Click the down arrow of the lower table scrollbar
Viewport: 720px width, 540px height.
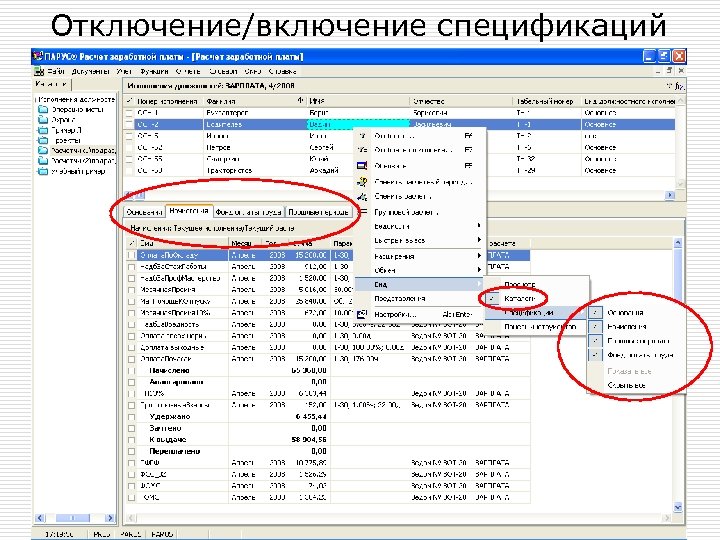coord(678,507)
